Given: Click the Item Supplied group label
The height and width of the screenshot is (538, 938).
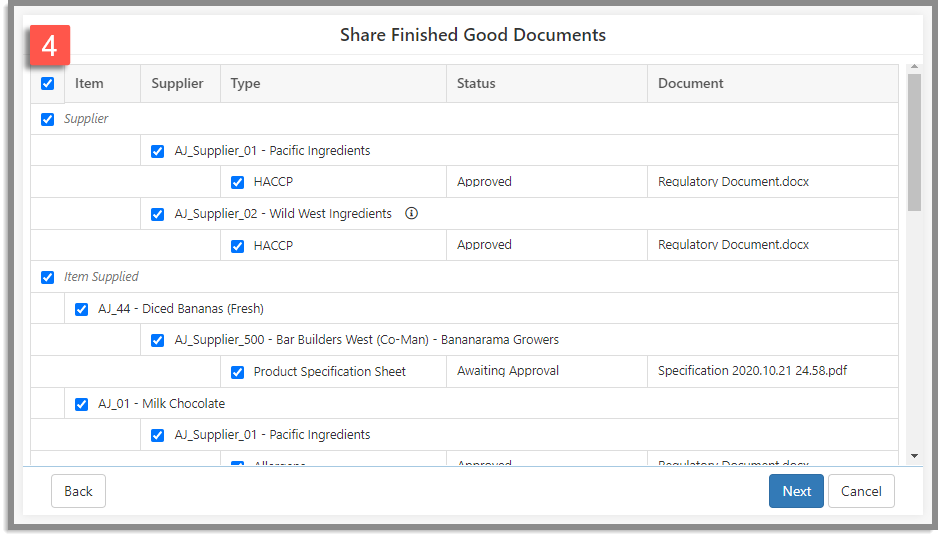Looking at the screenshot, I should click(101, 276).
